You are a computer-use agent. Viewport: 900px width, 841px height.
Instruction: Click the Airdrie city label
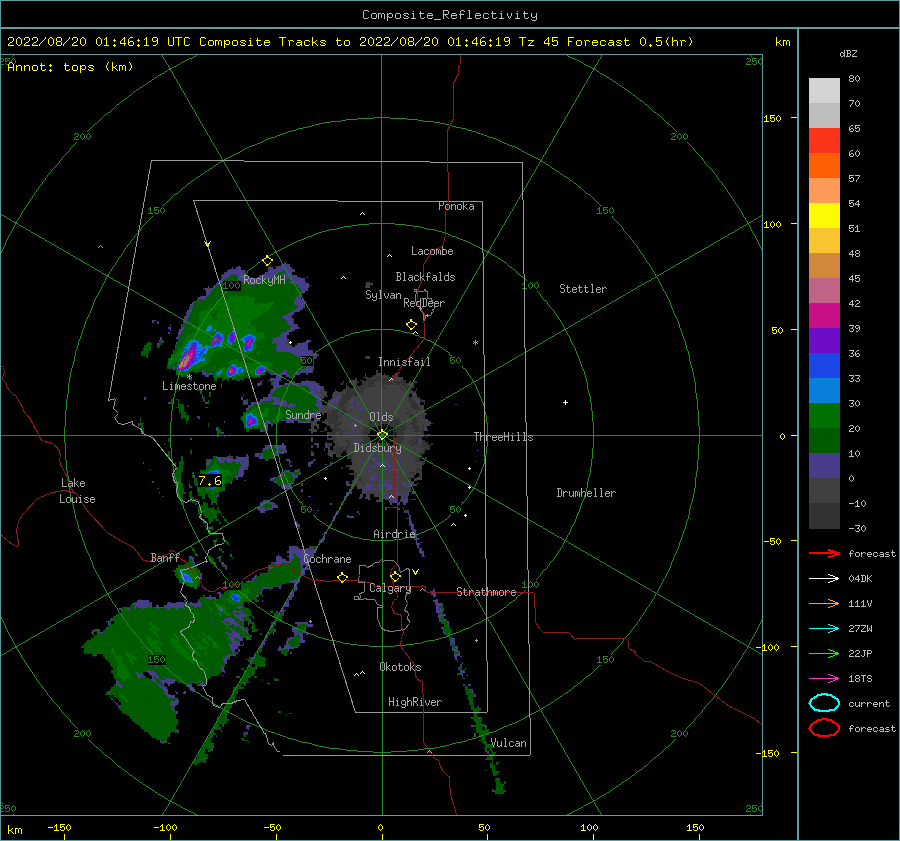coord(394,534)
